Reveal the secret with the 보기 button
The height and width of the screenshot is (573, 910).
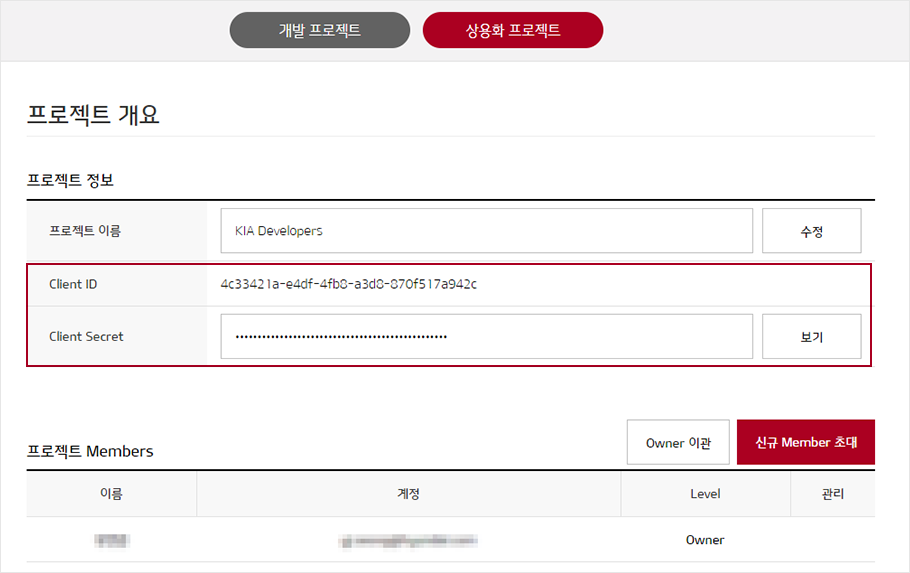pos(811,337)
